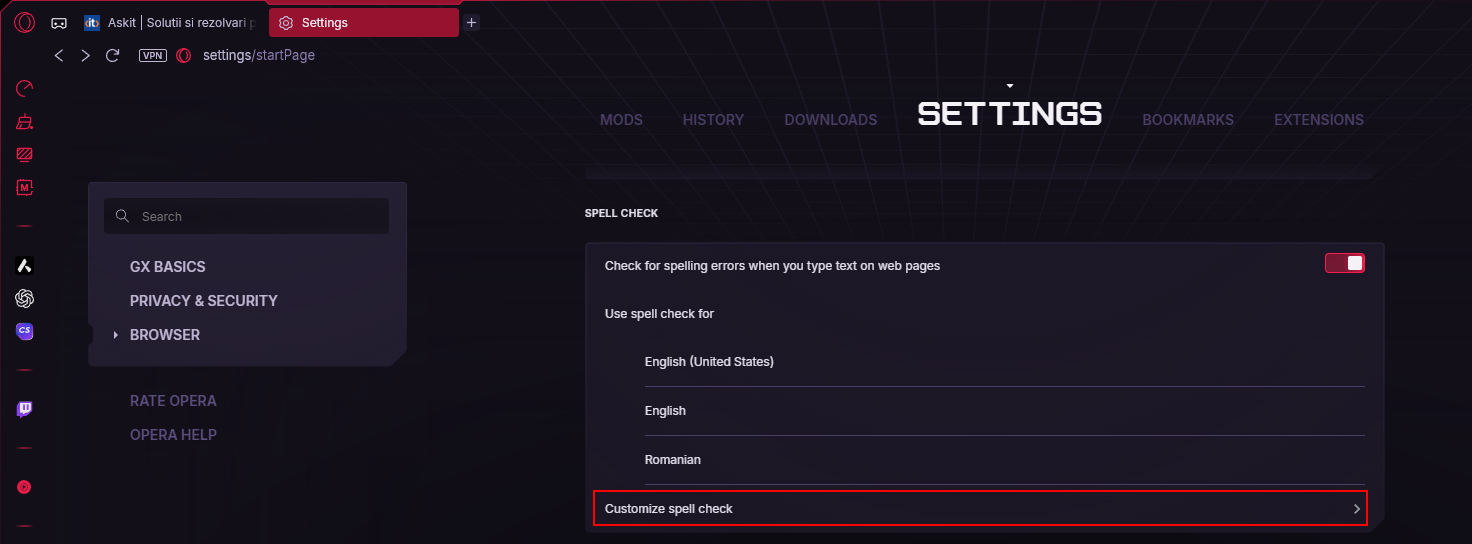The height and width of the screenshot is (544, 1472).
Task: Disable spell check for web pages
Action: pos(1344,263)
